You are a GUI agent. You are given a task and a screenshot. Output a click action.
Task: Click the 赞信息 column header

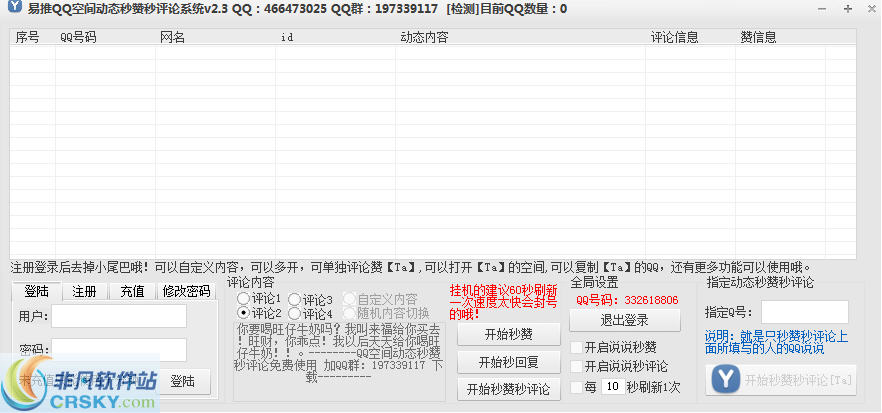coord(780,37)
